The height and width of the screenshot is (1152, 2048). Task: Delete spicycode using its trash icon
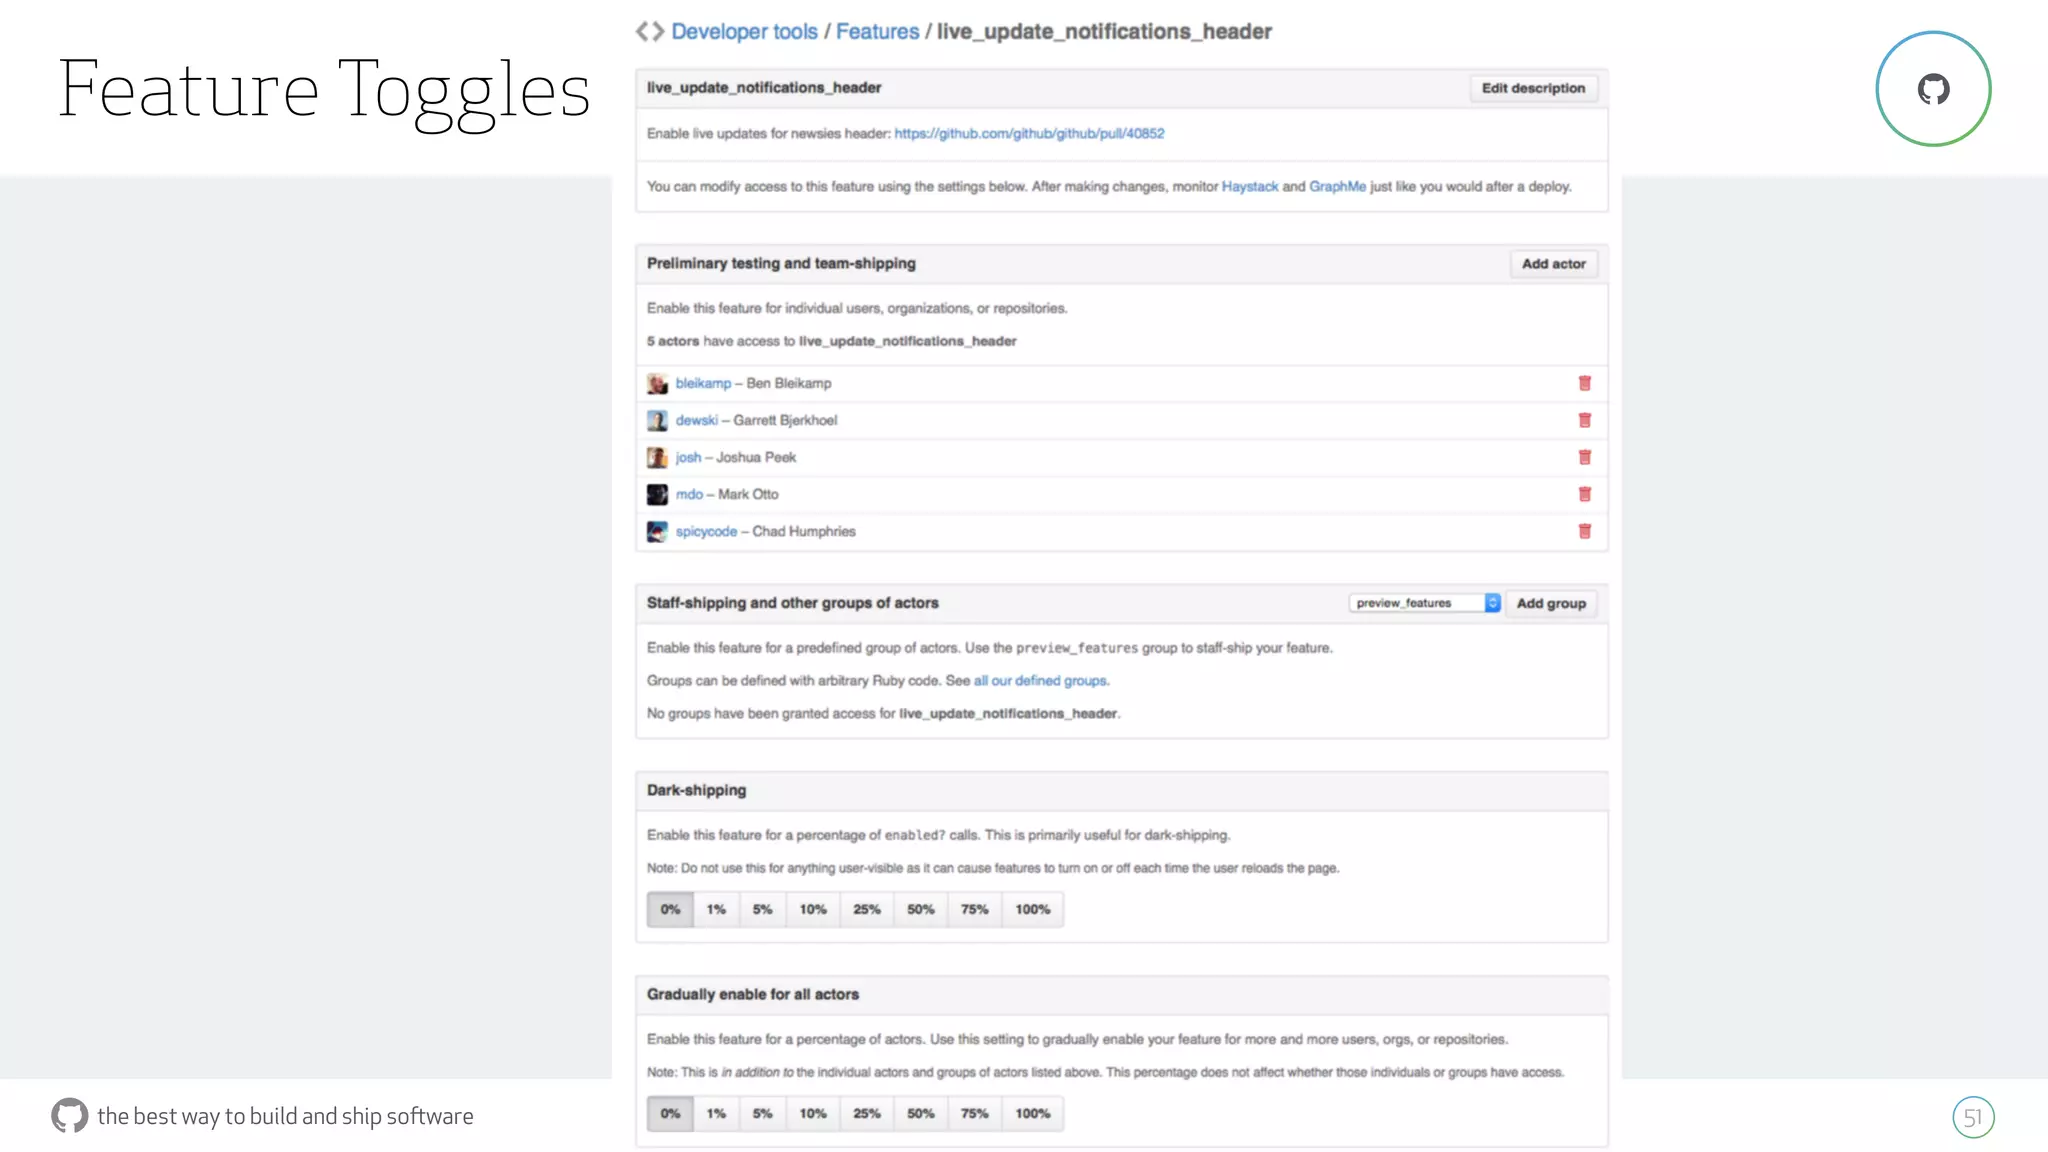1584,531
